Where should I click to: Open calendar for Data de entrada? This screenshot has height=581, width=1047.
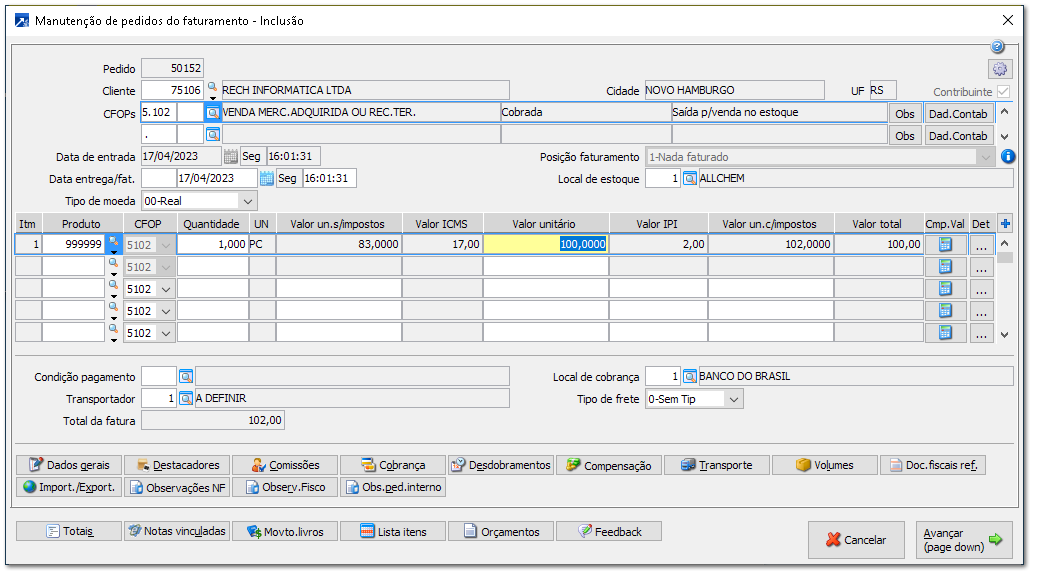pyautogui.click(x=231, y=157)
